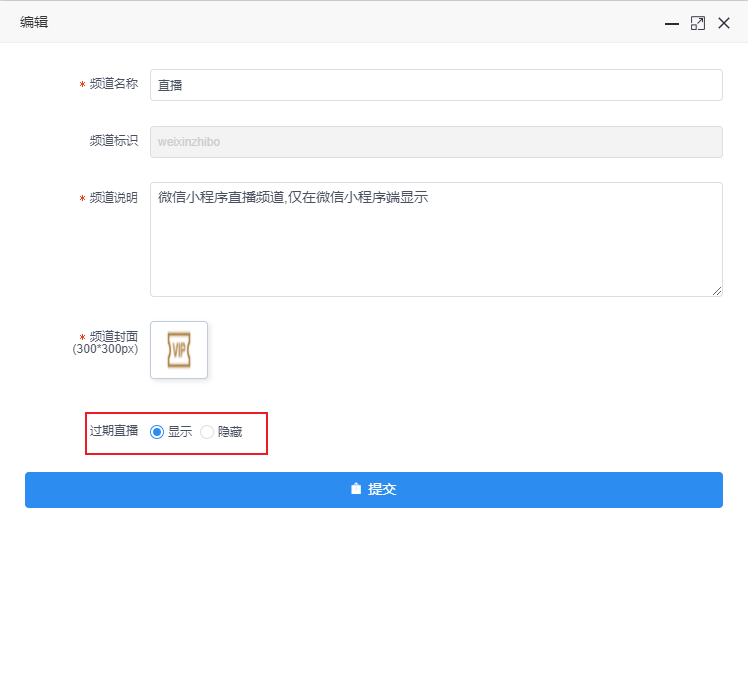
Task: Click the 过期直播 label text
Action: (114, 431)
